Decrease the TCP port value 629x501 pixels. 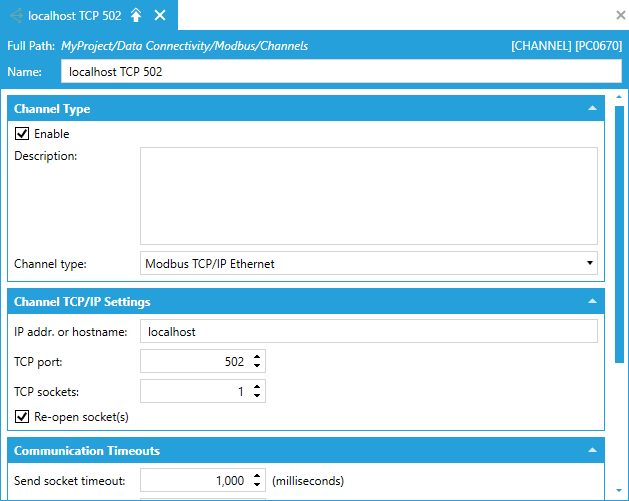(x=258, y=366)
